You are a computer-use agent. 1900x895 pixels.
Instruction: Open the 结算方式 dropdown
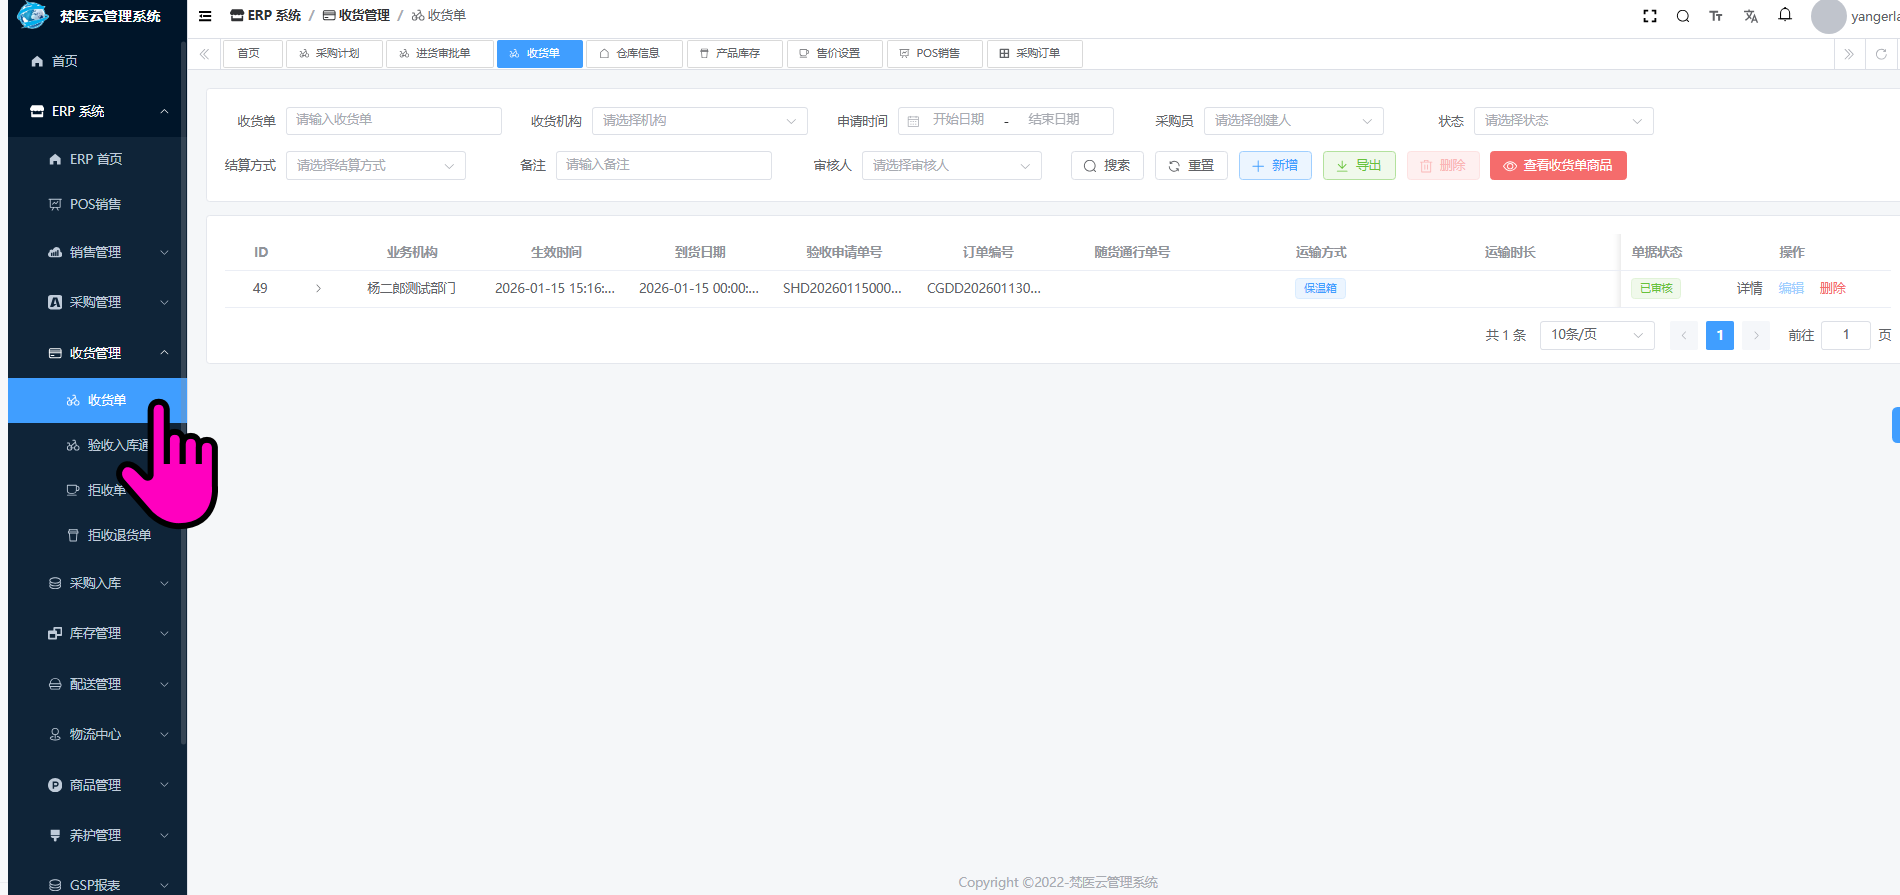[375, 166]
